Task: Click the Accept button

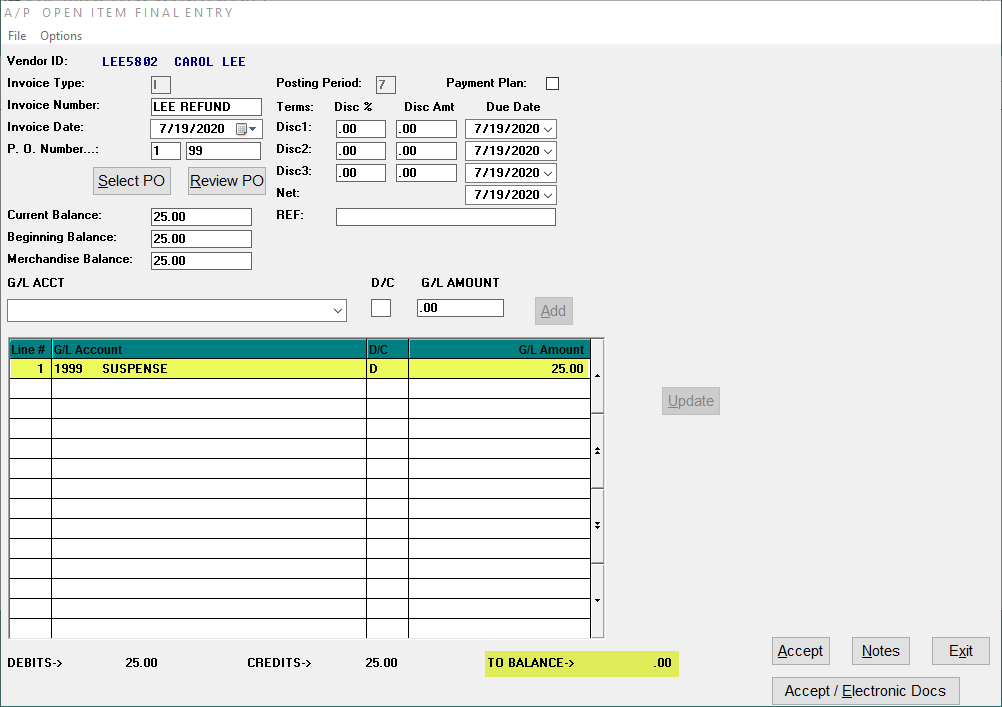Action: tap(800, 651)
